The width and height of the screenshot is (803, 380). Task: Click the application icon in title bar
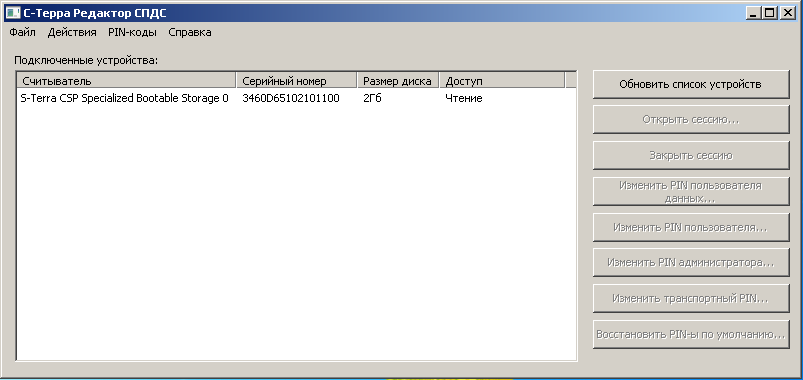tap(12, 12)
